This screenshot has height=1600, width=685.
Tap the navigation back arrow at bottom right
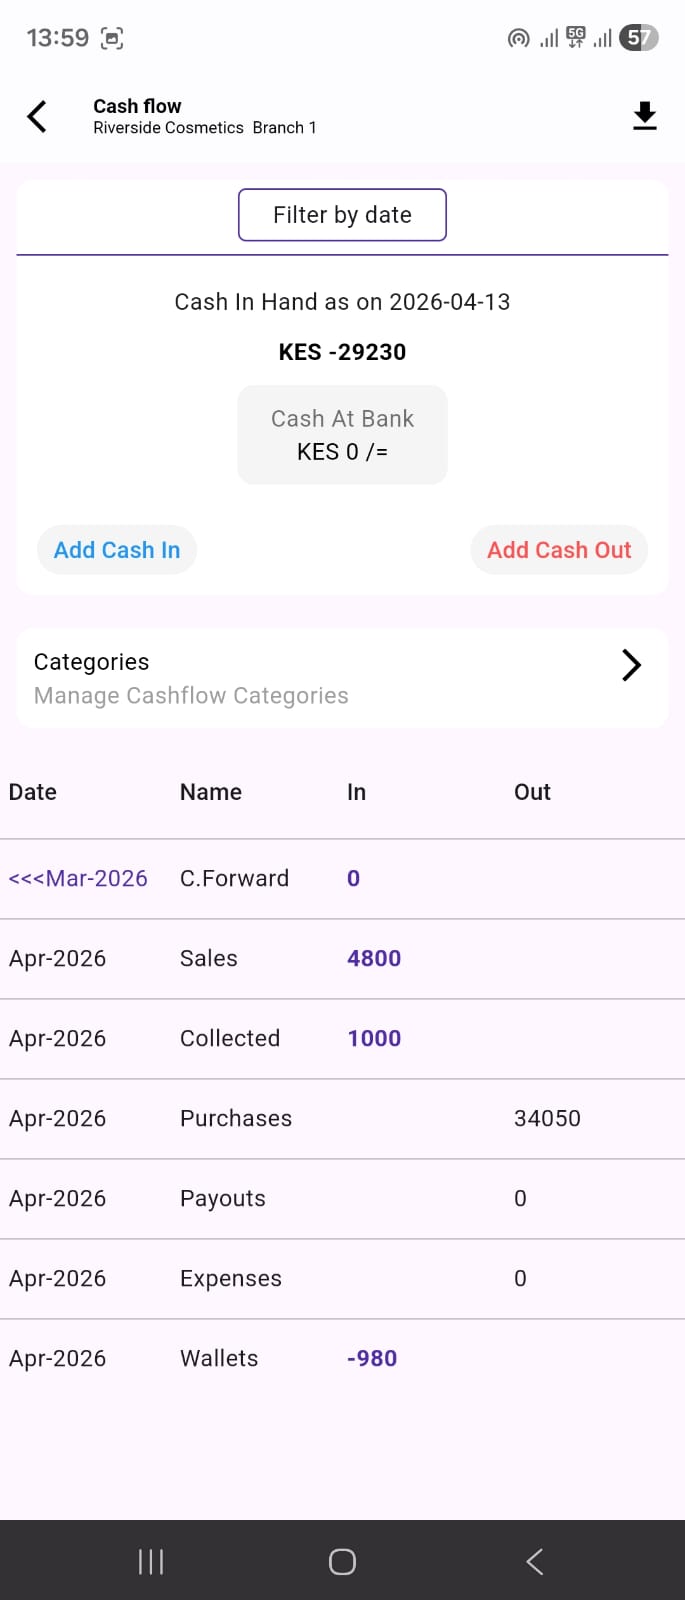(x=533, y=1560)
